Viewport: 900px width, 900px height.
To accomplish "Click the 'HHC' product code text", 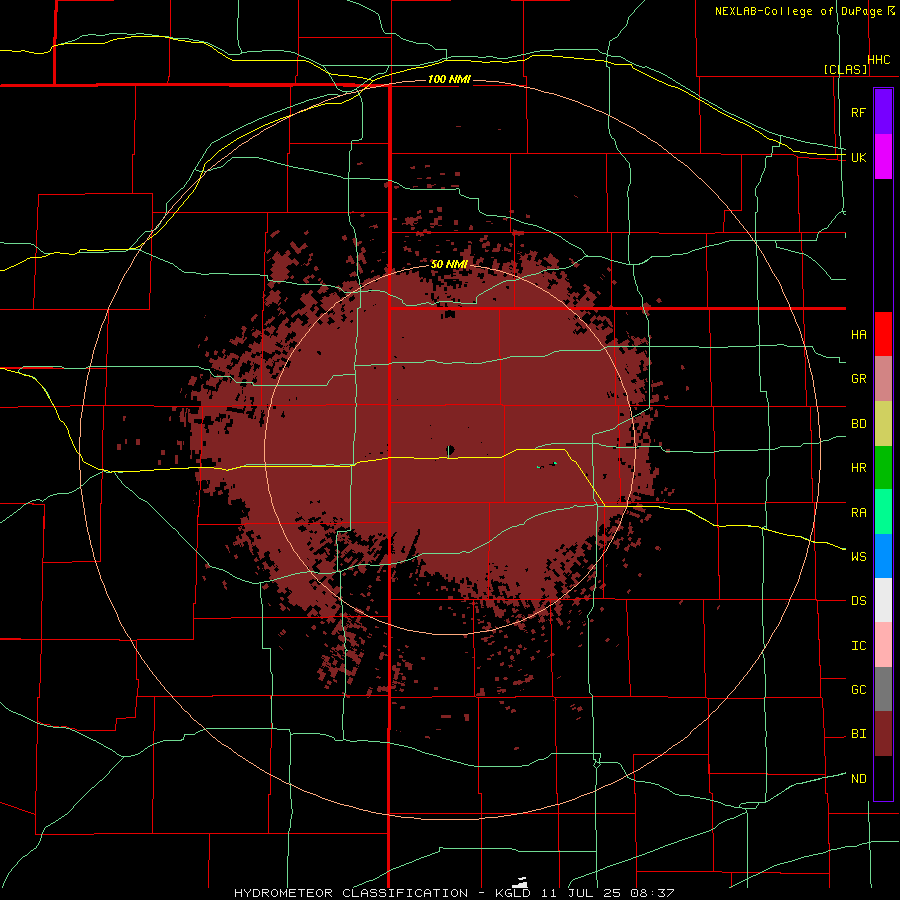I will 879,60.
